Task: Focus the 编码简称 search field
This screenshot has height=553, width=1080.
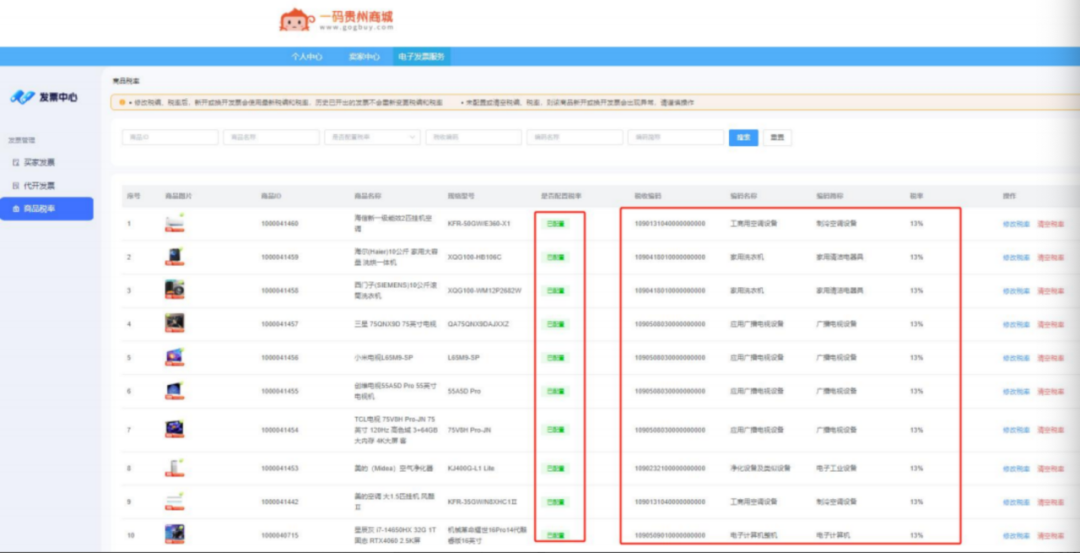Action: click(x=676, y=137)
